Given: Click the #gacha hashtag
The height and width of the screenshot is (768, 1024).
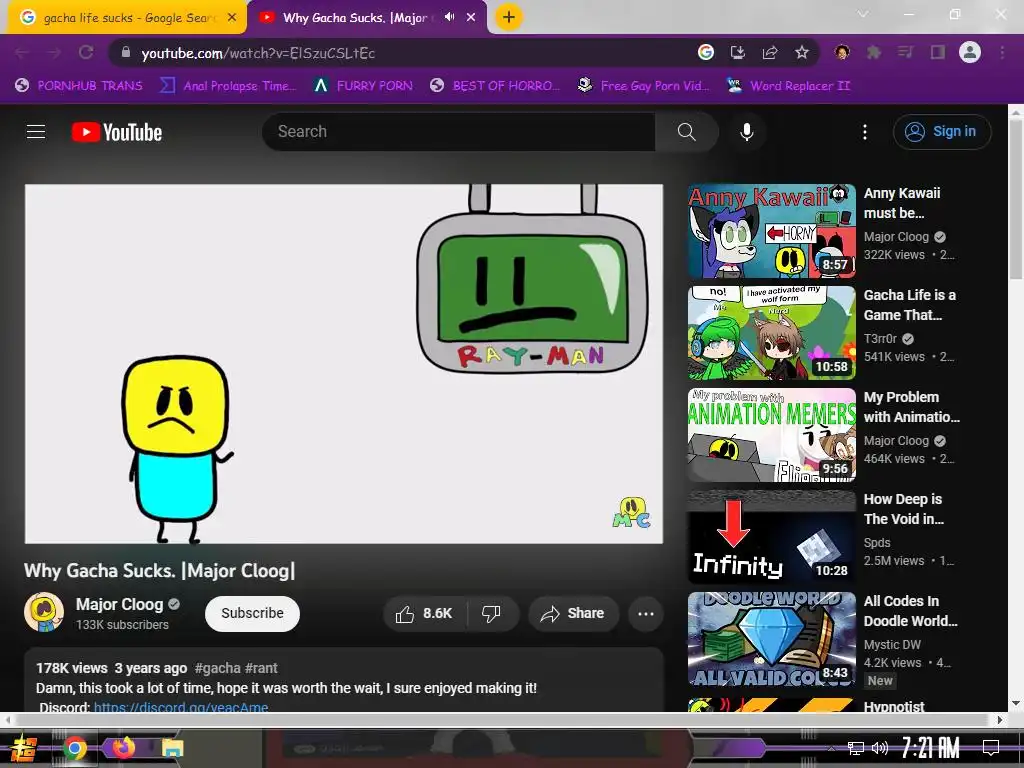Looking at the screenshot, I should tap(217, 668).
